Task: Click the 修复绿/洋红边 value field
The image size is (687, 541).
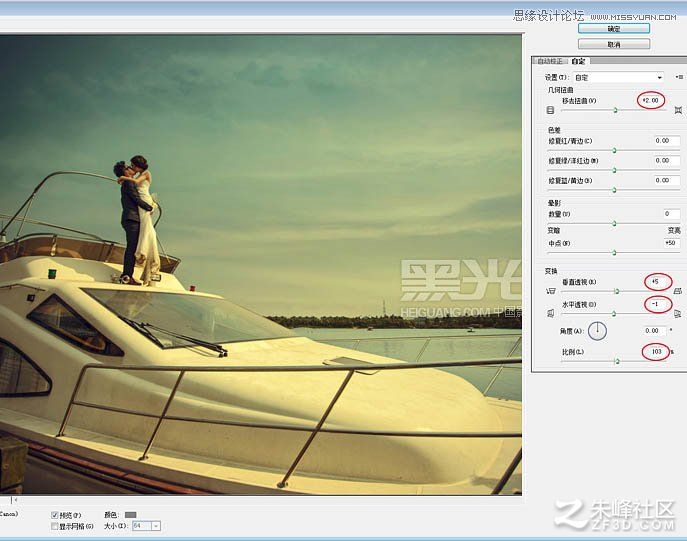Action: click(x=667, y=160)
